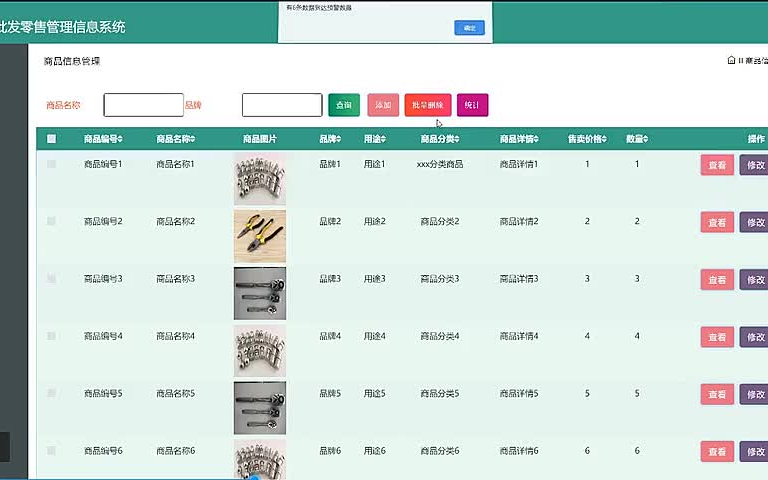View details of 商品名称6 row
The width and height of the screenshot is (768, 480).
(717, 452)
